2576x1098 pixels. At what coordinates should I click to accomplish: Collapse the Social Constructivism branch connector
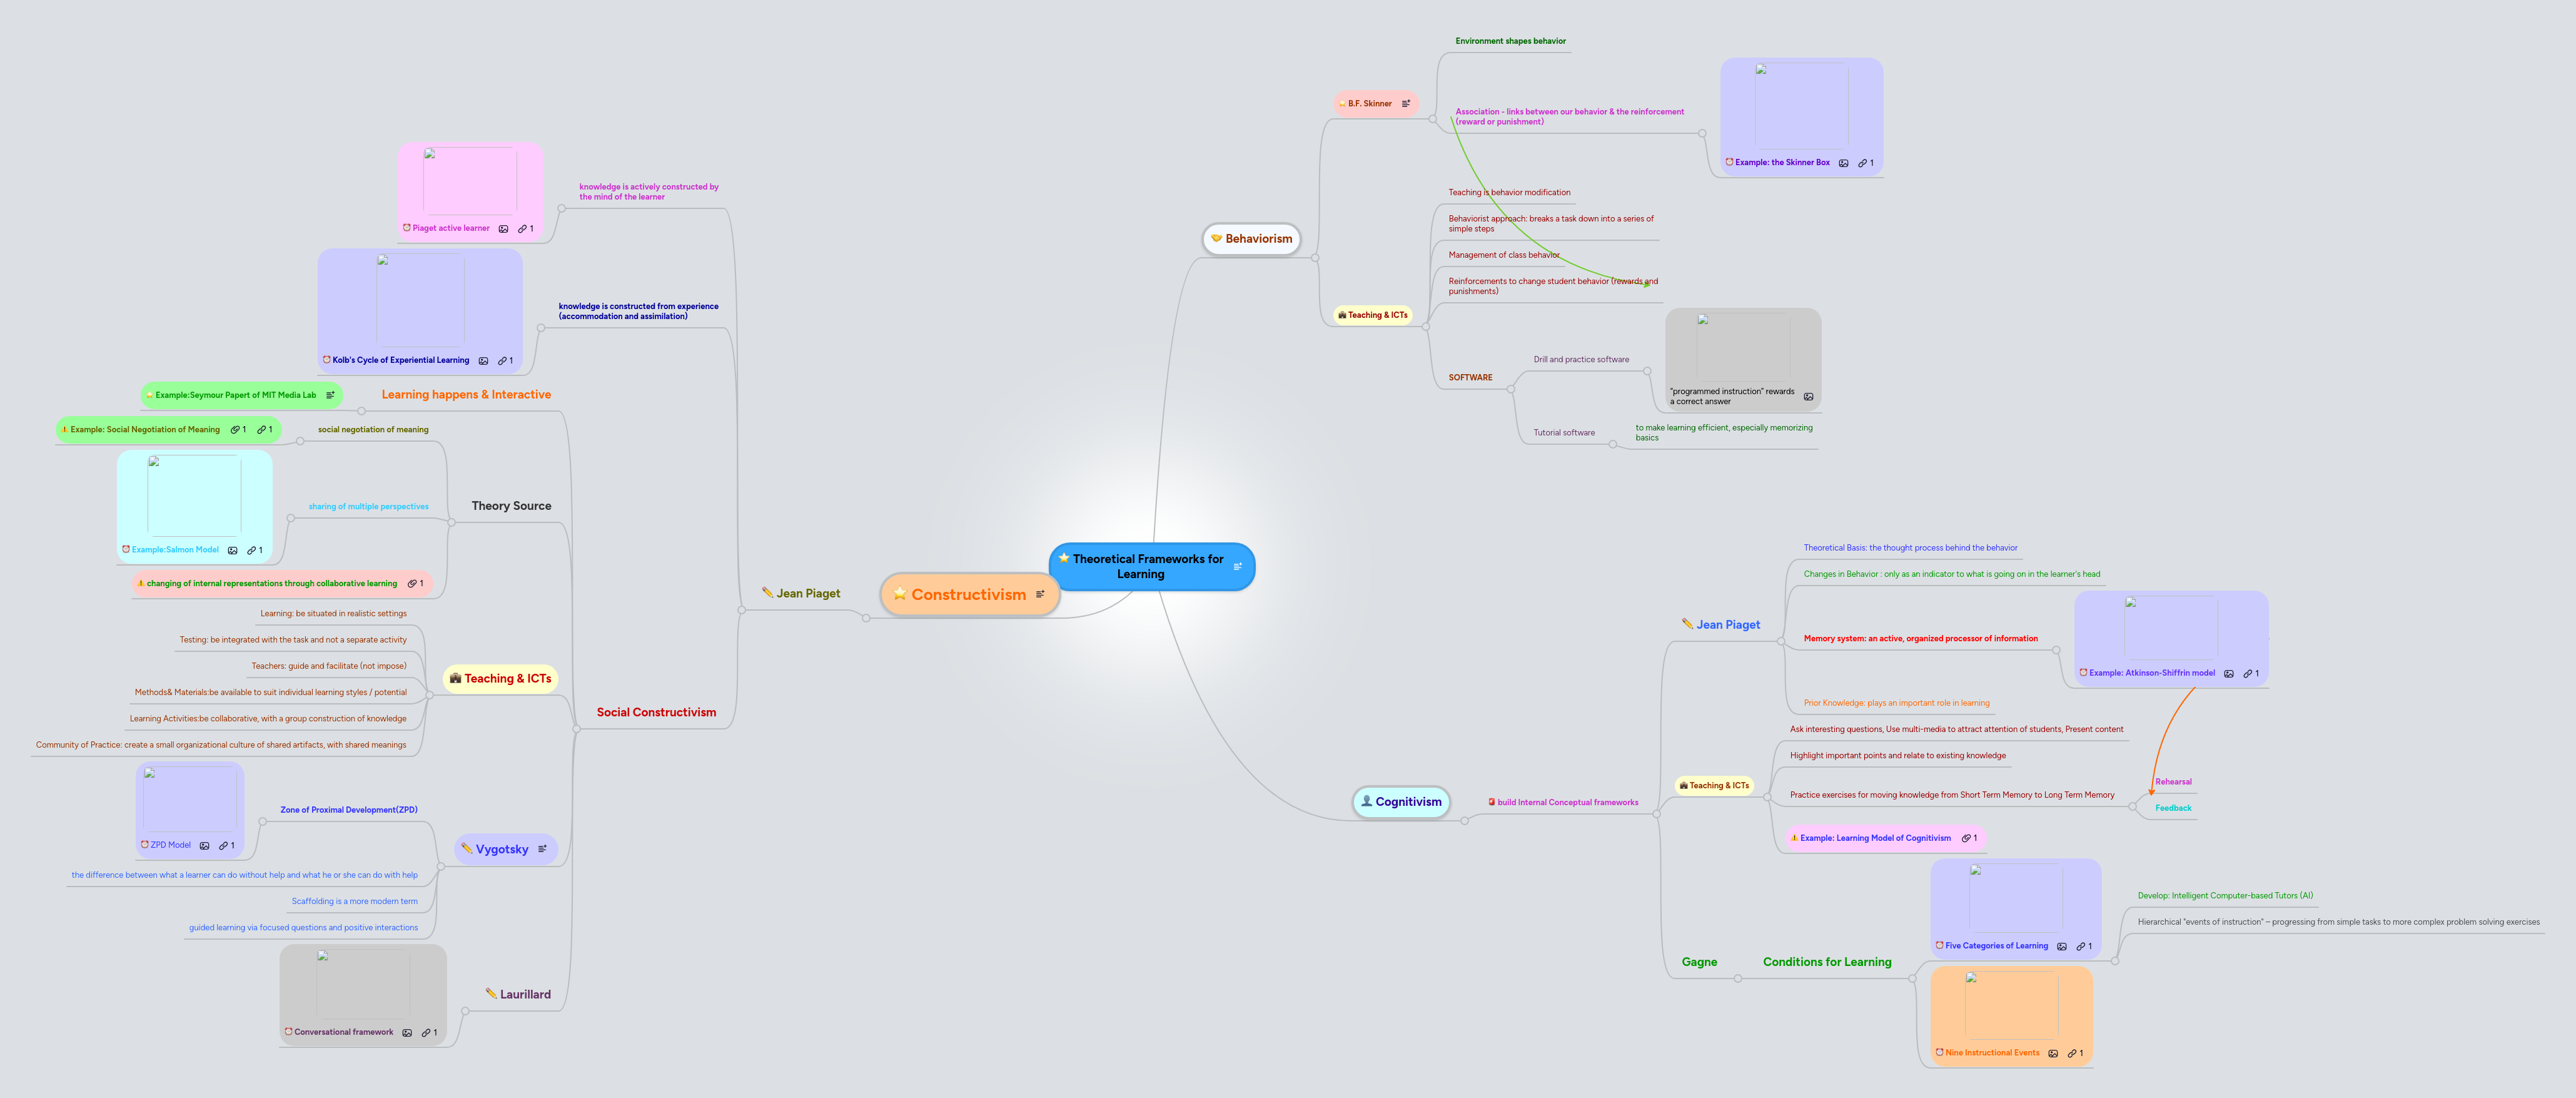tap(576, 728)
